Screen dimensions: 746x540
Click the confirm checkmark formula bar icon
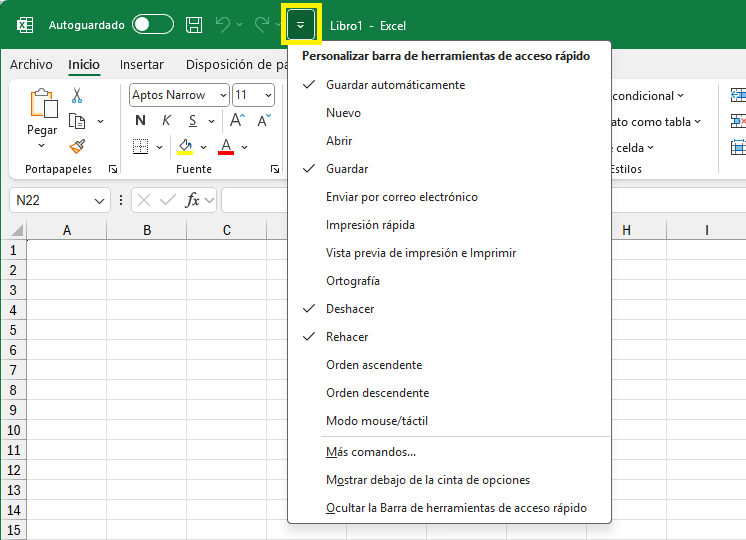(167, 200)
